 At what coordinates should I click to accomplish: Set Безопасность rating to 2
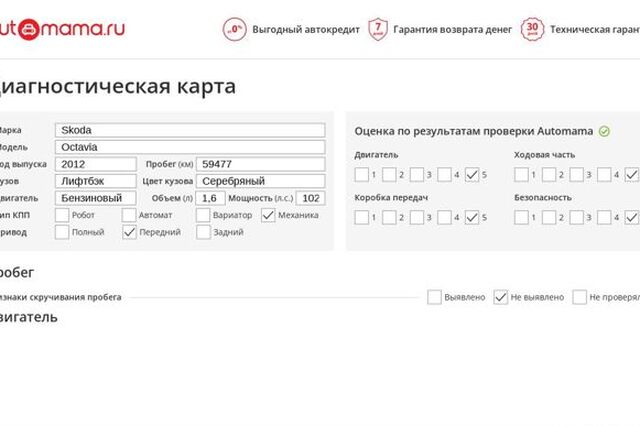tap(549, 217)
